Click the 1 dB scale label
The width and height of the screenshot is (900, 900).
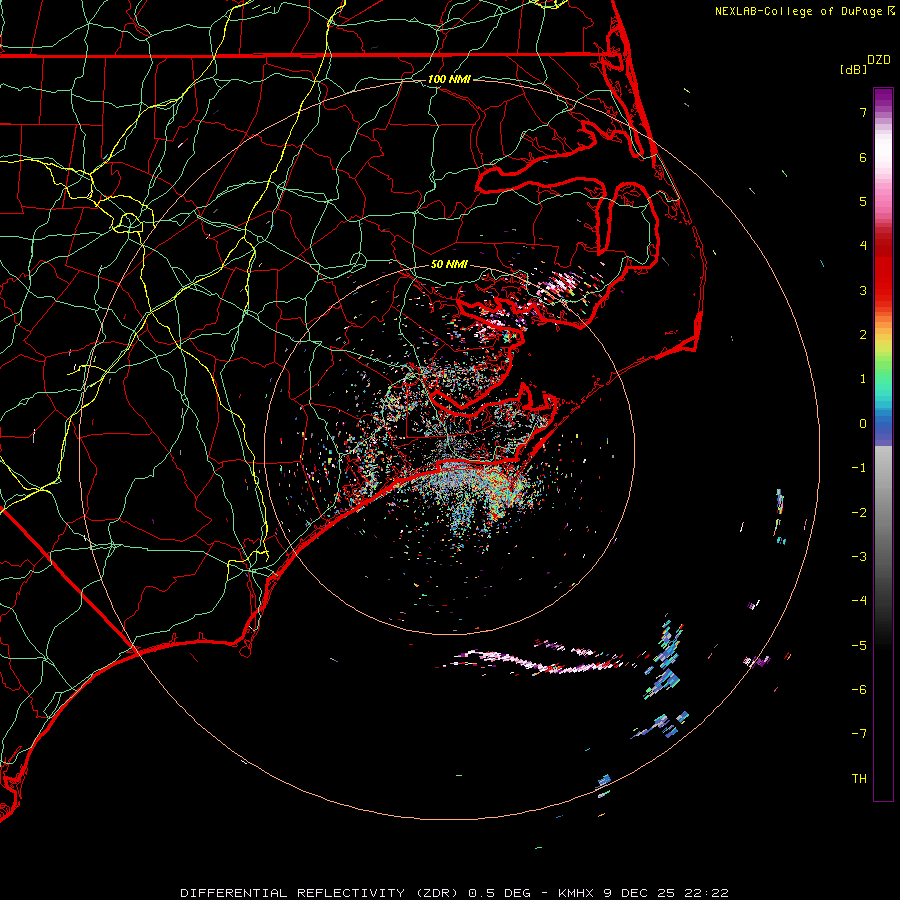pos(863,379)
